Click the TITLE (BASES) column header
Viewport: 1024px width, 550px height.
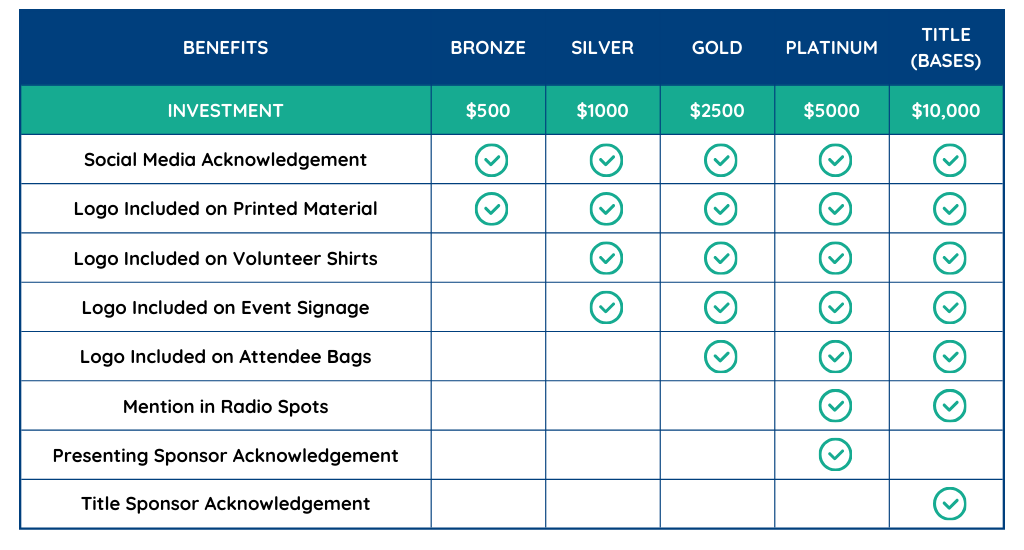pos(946,48)
